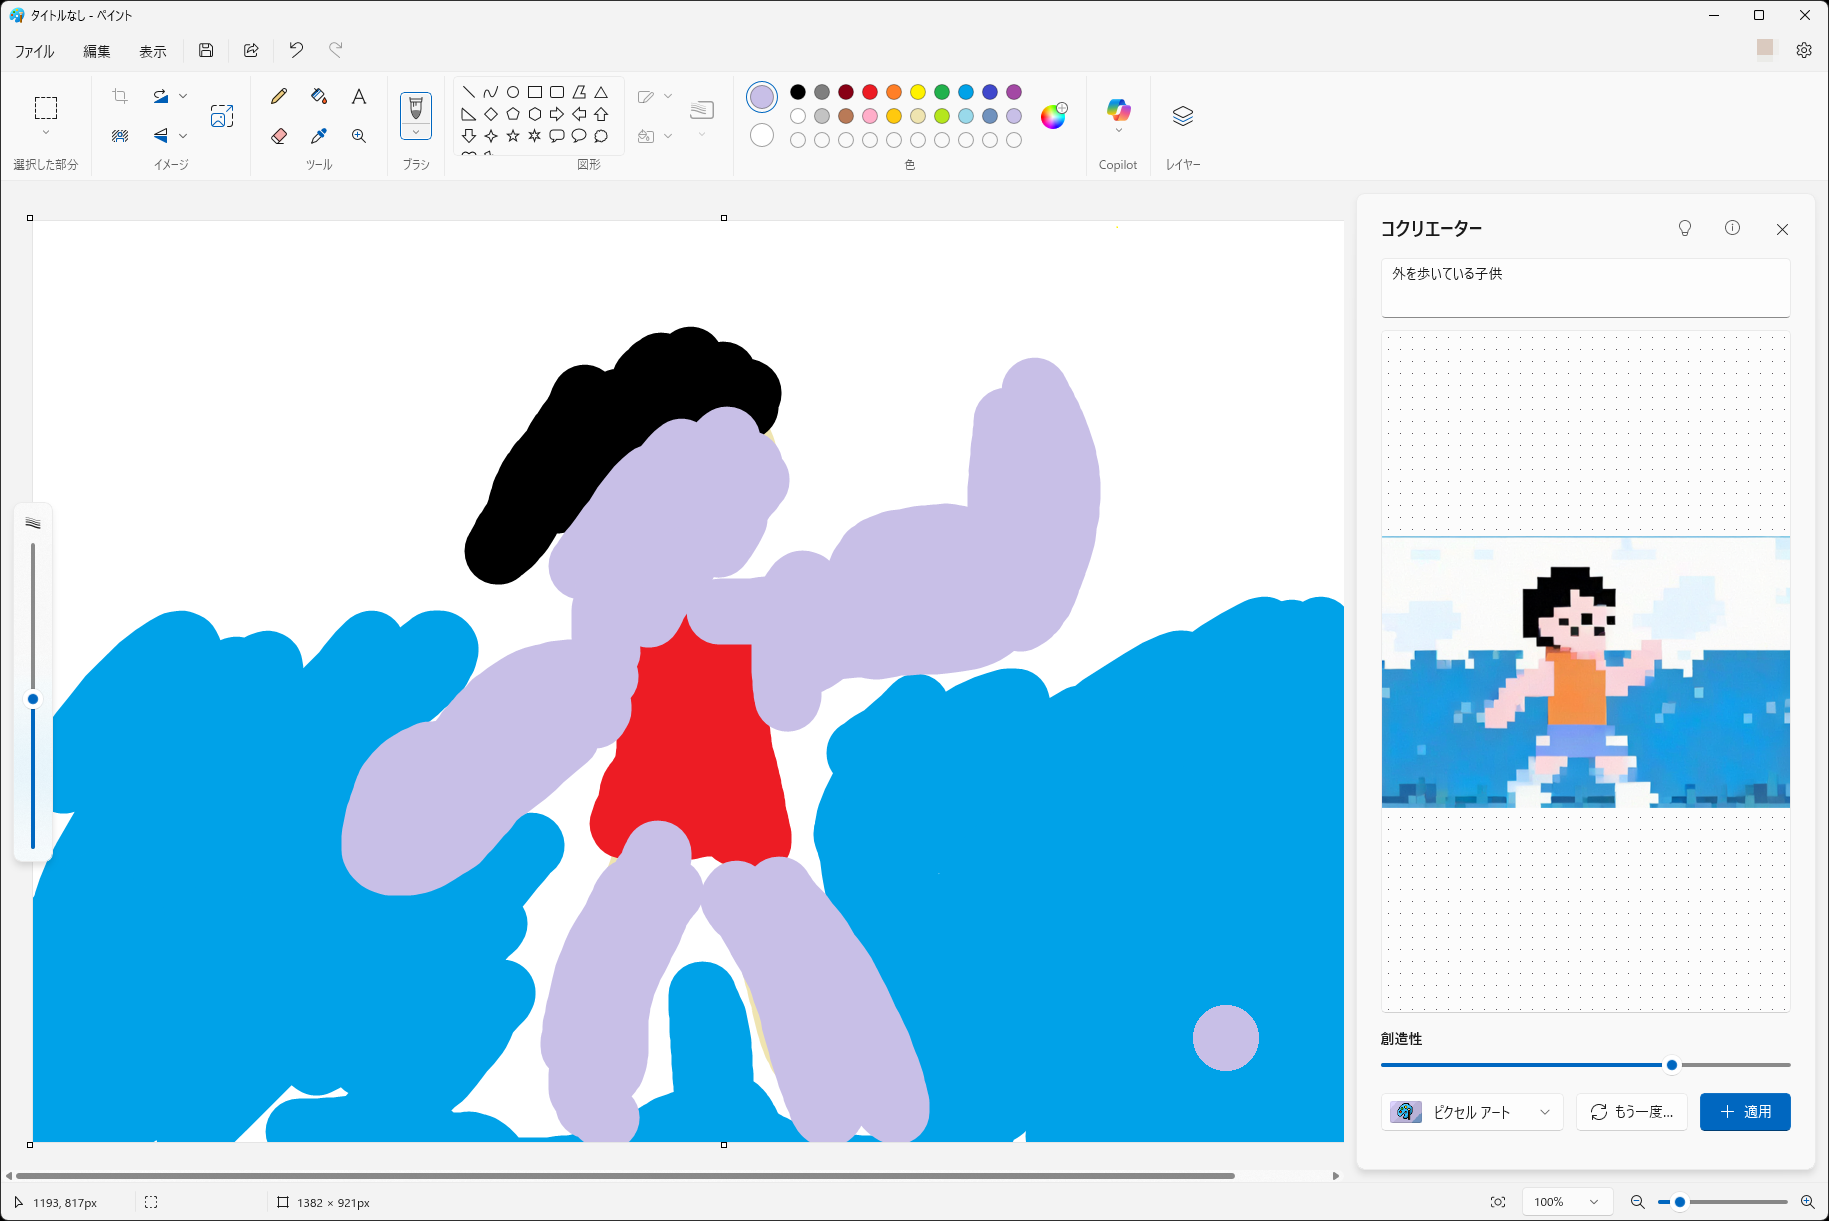Open the 表示 menu

click(x=153, y=50)
